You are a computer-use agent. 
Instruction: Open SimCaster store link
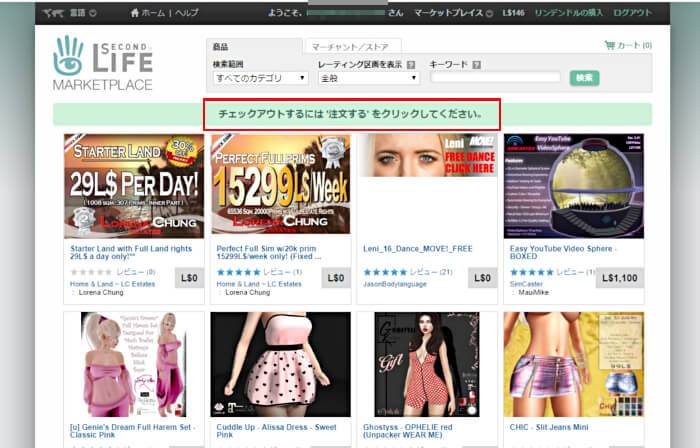tap(526, 284)
